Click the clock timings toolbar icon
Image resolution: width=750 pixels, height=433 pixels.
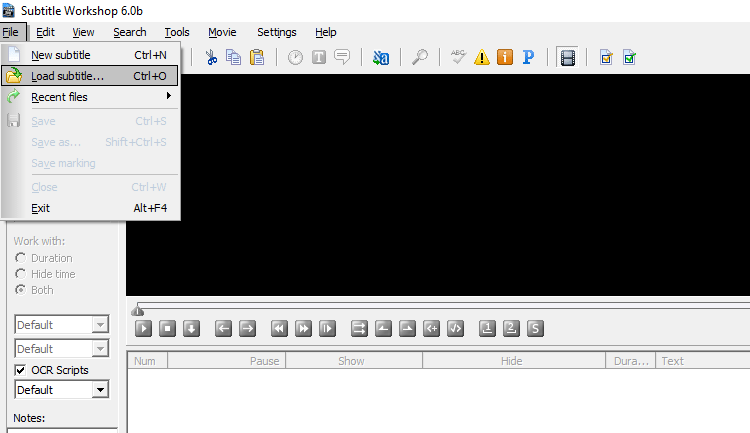click(295, 57)
